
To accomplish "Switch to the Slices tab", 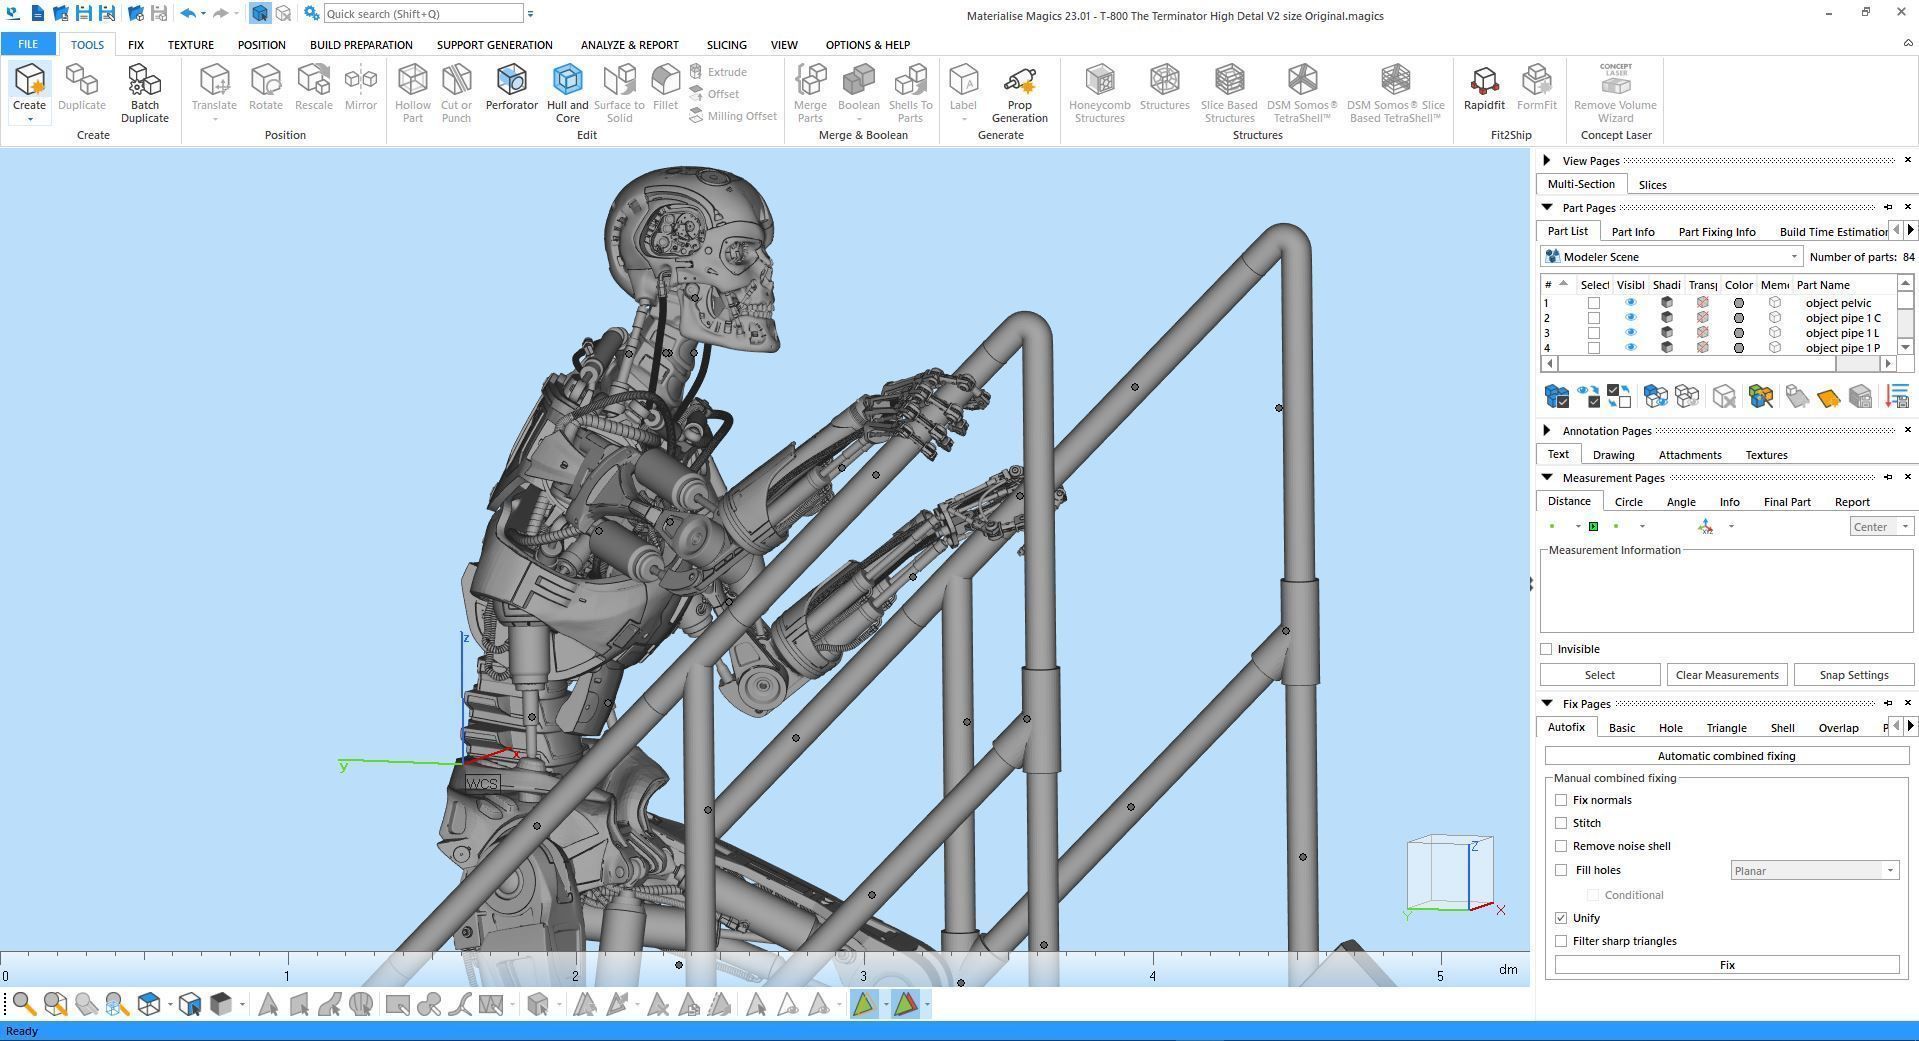I will pyautogui.click(x=1652, y=185).
